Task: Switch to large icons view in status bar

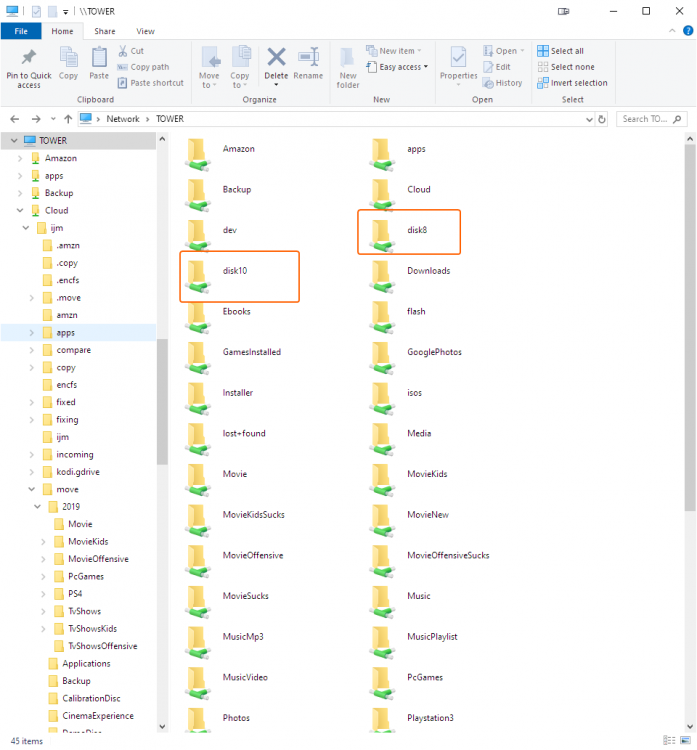Action: (x=685, y=740)
